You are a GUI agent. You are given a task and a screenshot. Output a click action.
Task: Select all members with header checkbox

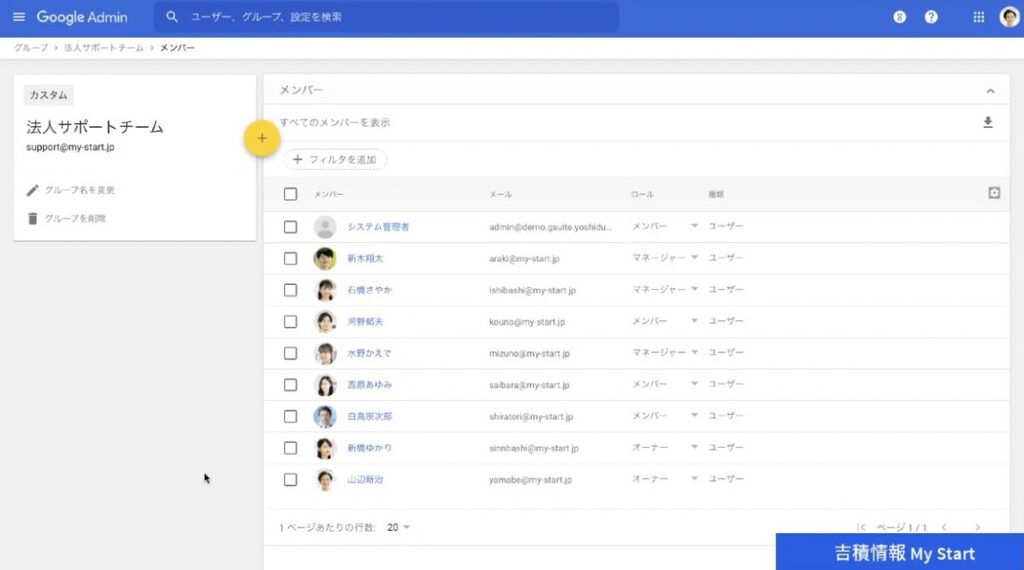(291, 194)
